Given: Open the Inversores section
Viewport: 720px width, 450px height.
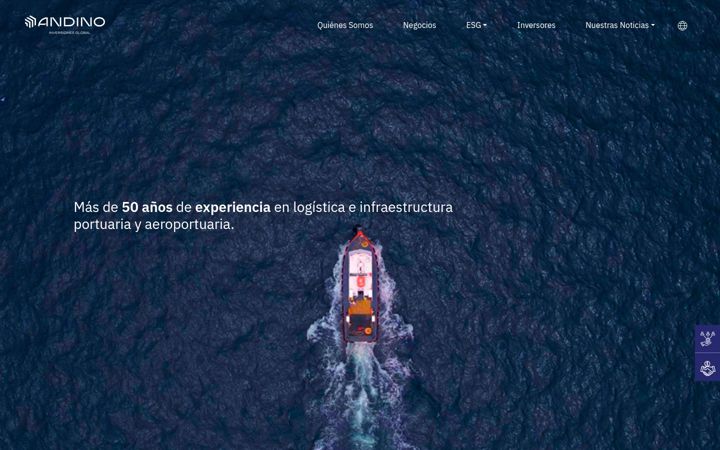Looking at the screenshot, I should (536, 25).
